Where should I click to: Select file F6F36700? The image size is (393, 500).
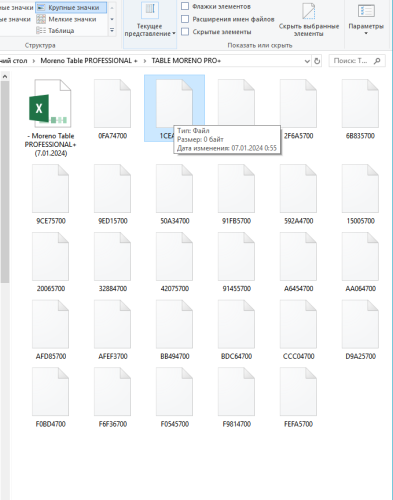[112, 397]
